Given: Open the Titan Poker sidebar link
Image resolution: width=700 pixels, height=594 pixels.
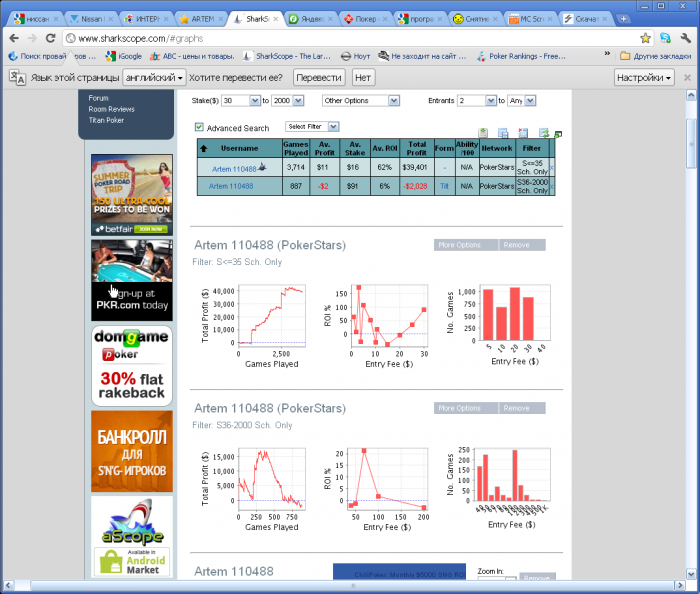Looking at the screenshot, I should pos(106,120).
